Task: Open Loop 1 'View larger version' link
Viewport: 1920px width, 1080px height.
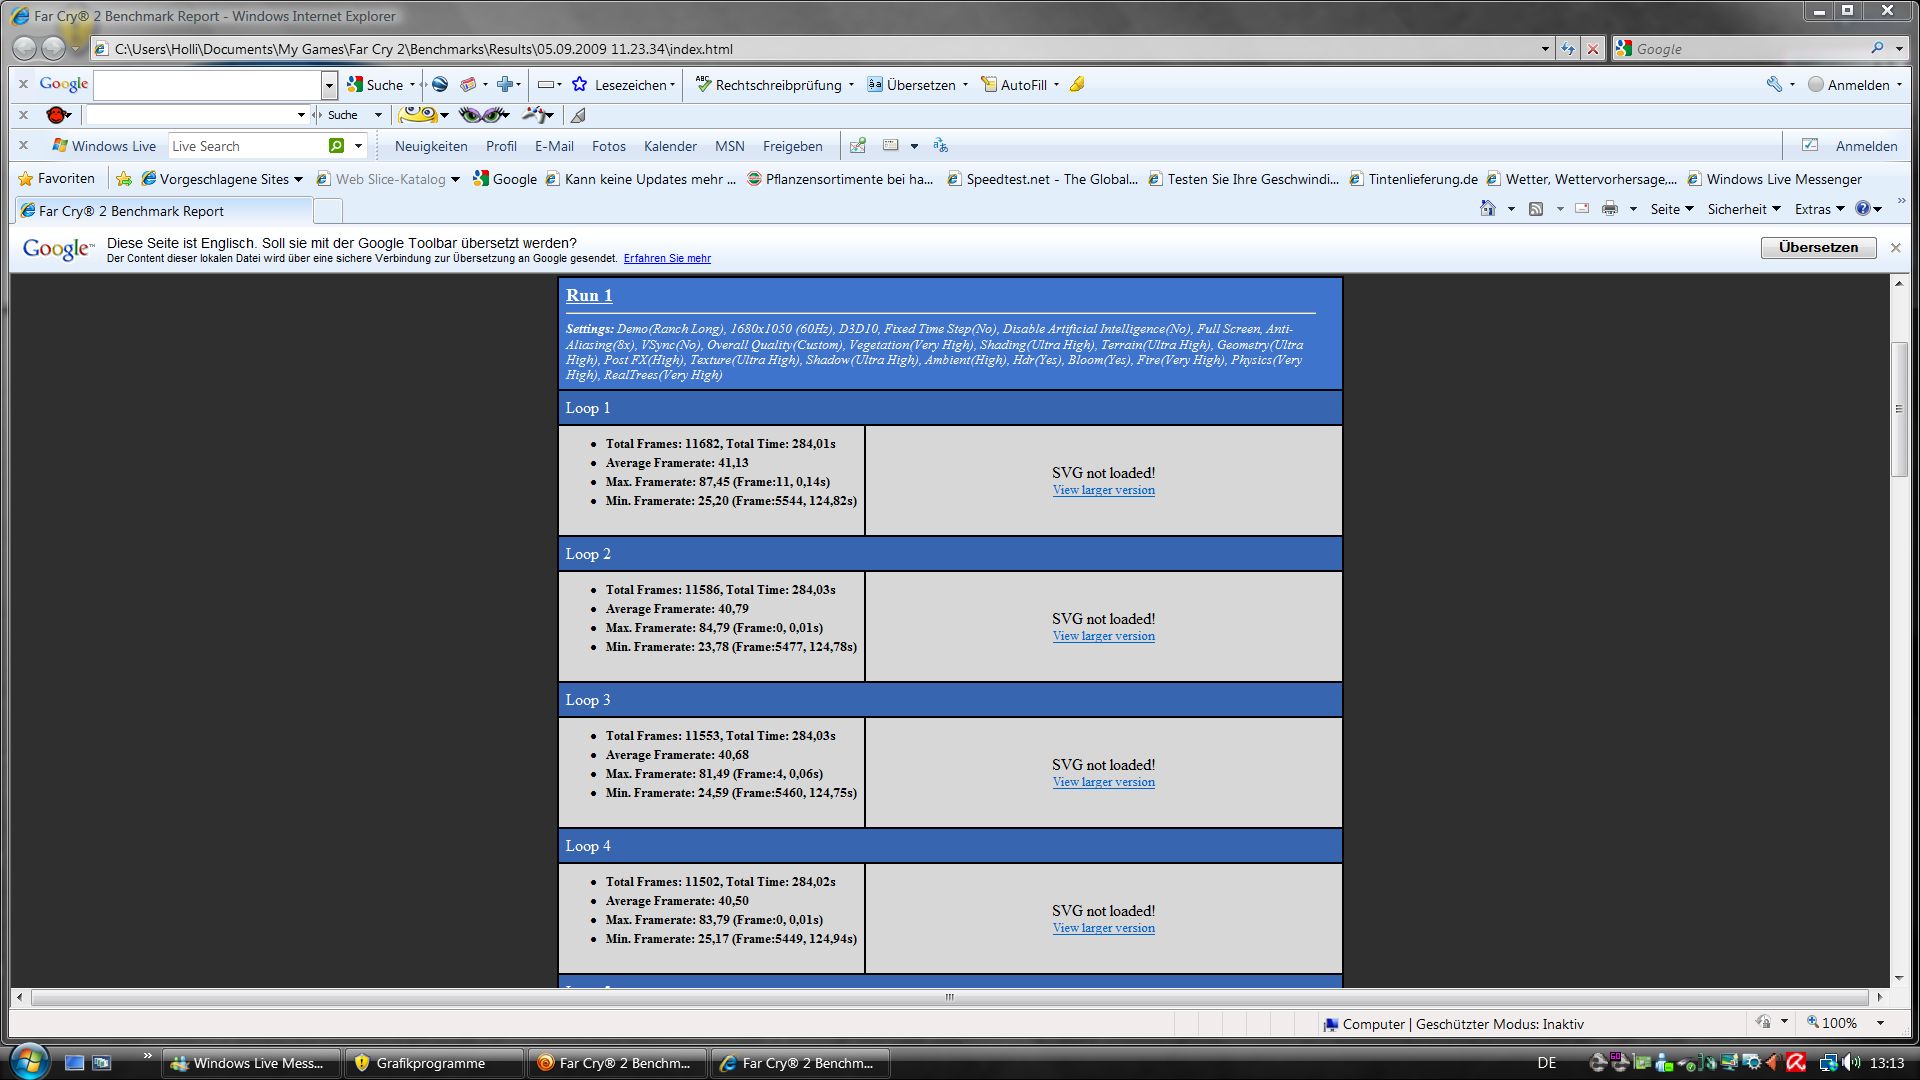Action: click(1103, 490)
